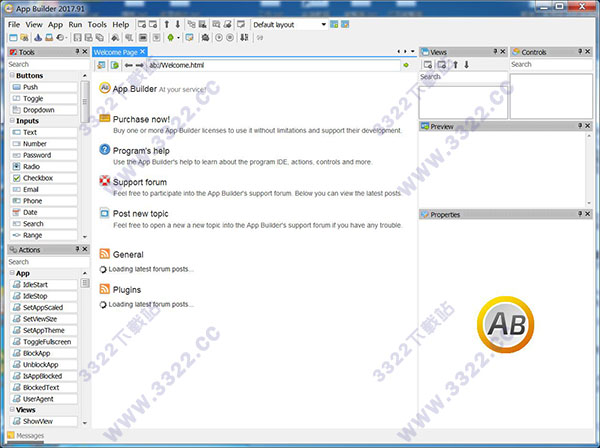Move view down in Views panel

466,65
